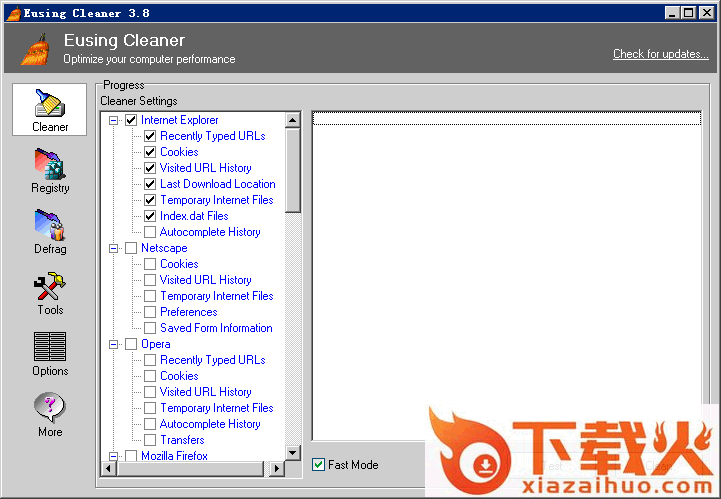The height and width of the screenshot is (499, 721).
Task: Uncheck IE Temporary Internet Files checkbox
Action: click(150, 200)
